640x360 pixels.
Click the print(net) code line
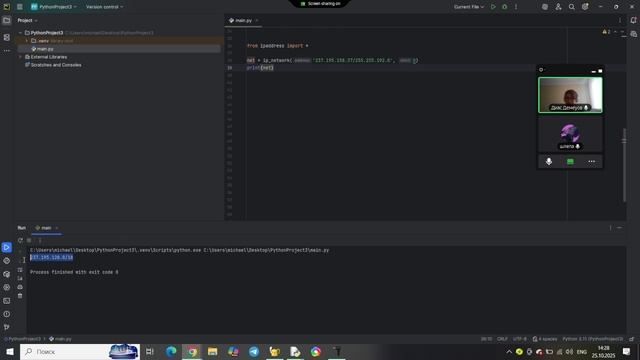click(260, 68)
